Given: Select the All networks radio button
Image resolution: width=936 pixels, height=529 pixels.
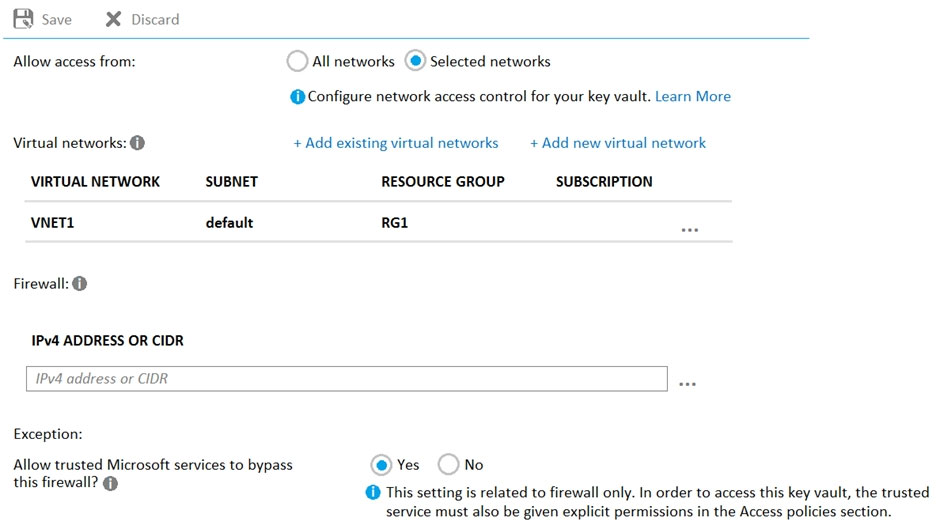Looking at the screenshot, I should coord(297,62).
